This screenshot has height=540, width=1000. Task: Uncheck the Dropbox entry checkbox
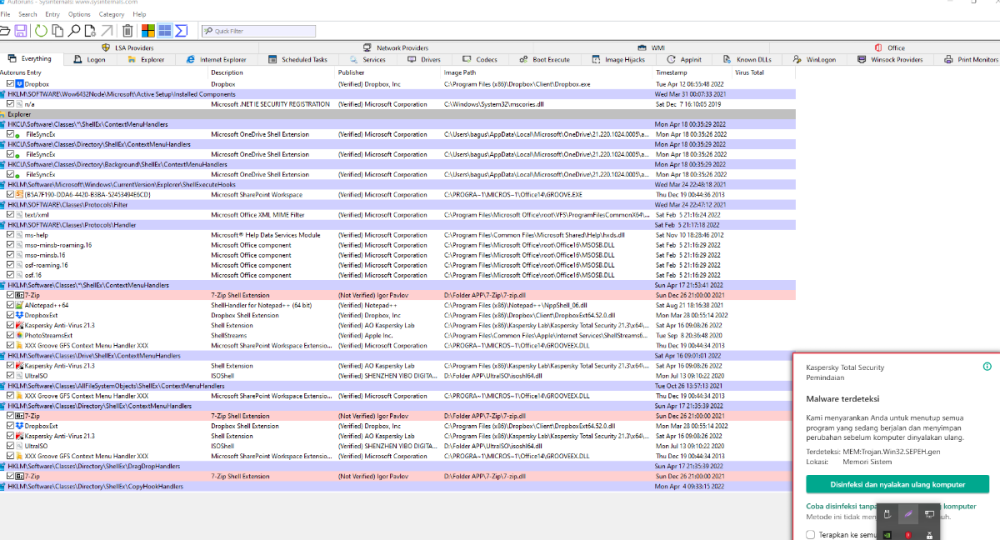click(x=10, y=84)
